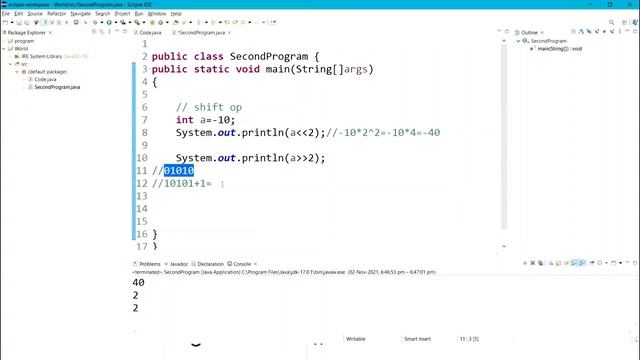The height and width of the screenshot is (360, 640).
Task: Toggle Hide Static Members in Outline
Action: (597, 31)
